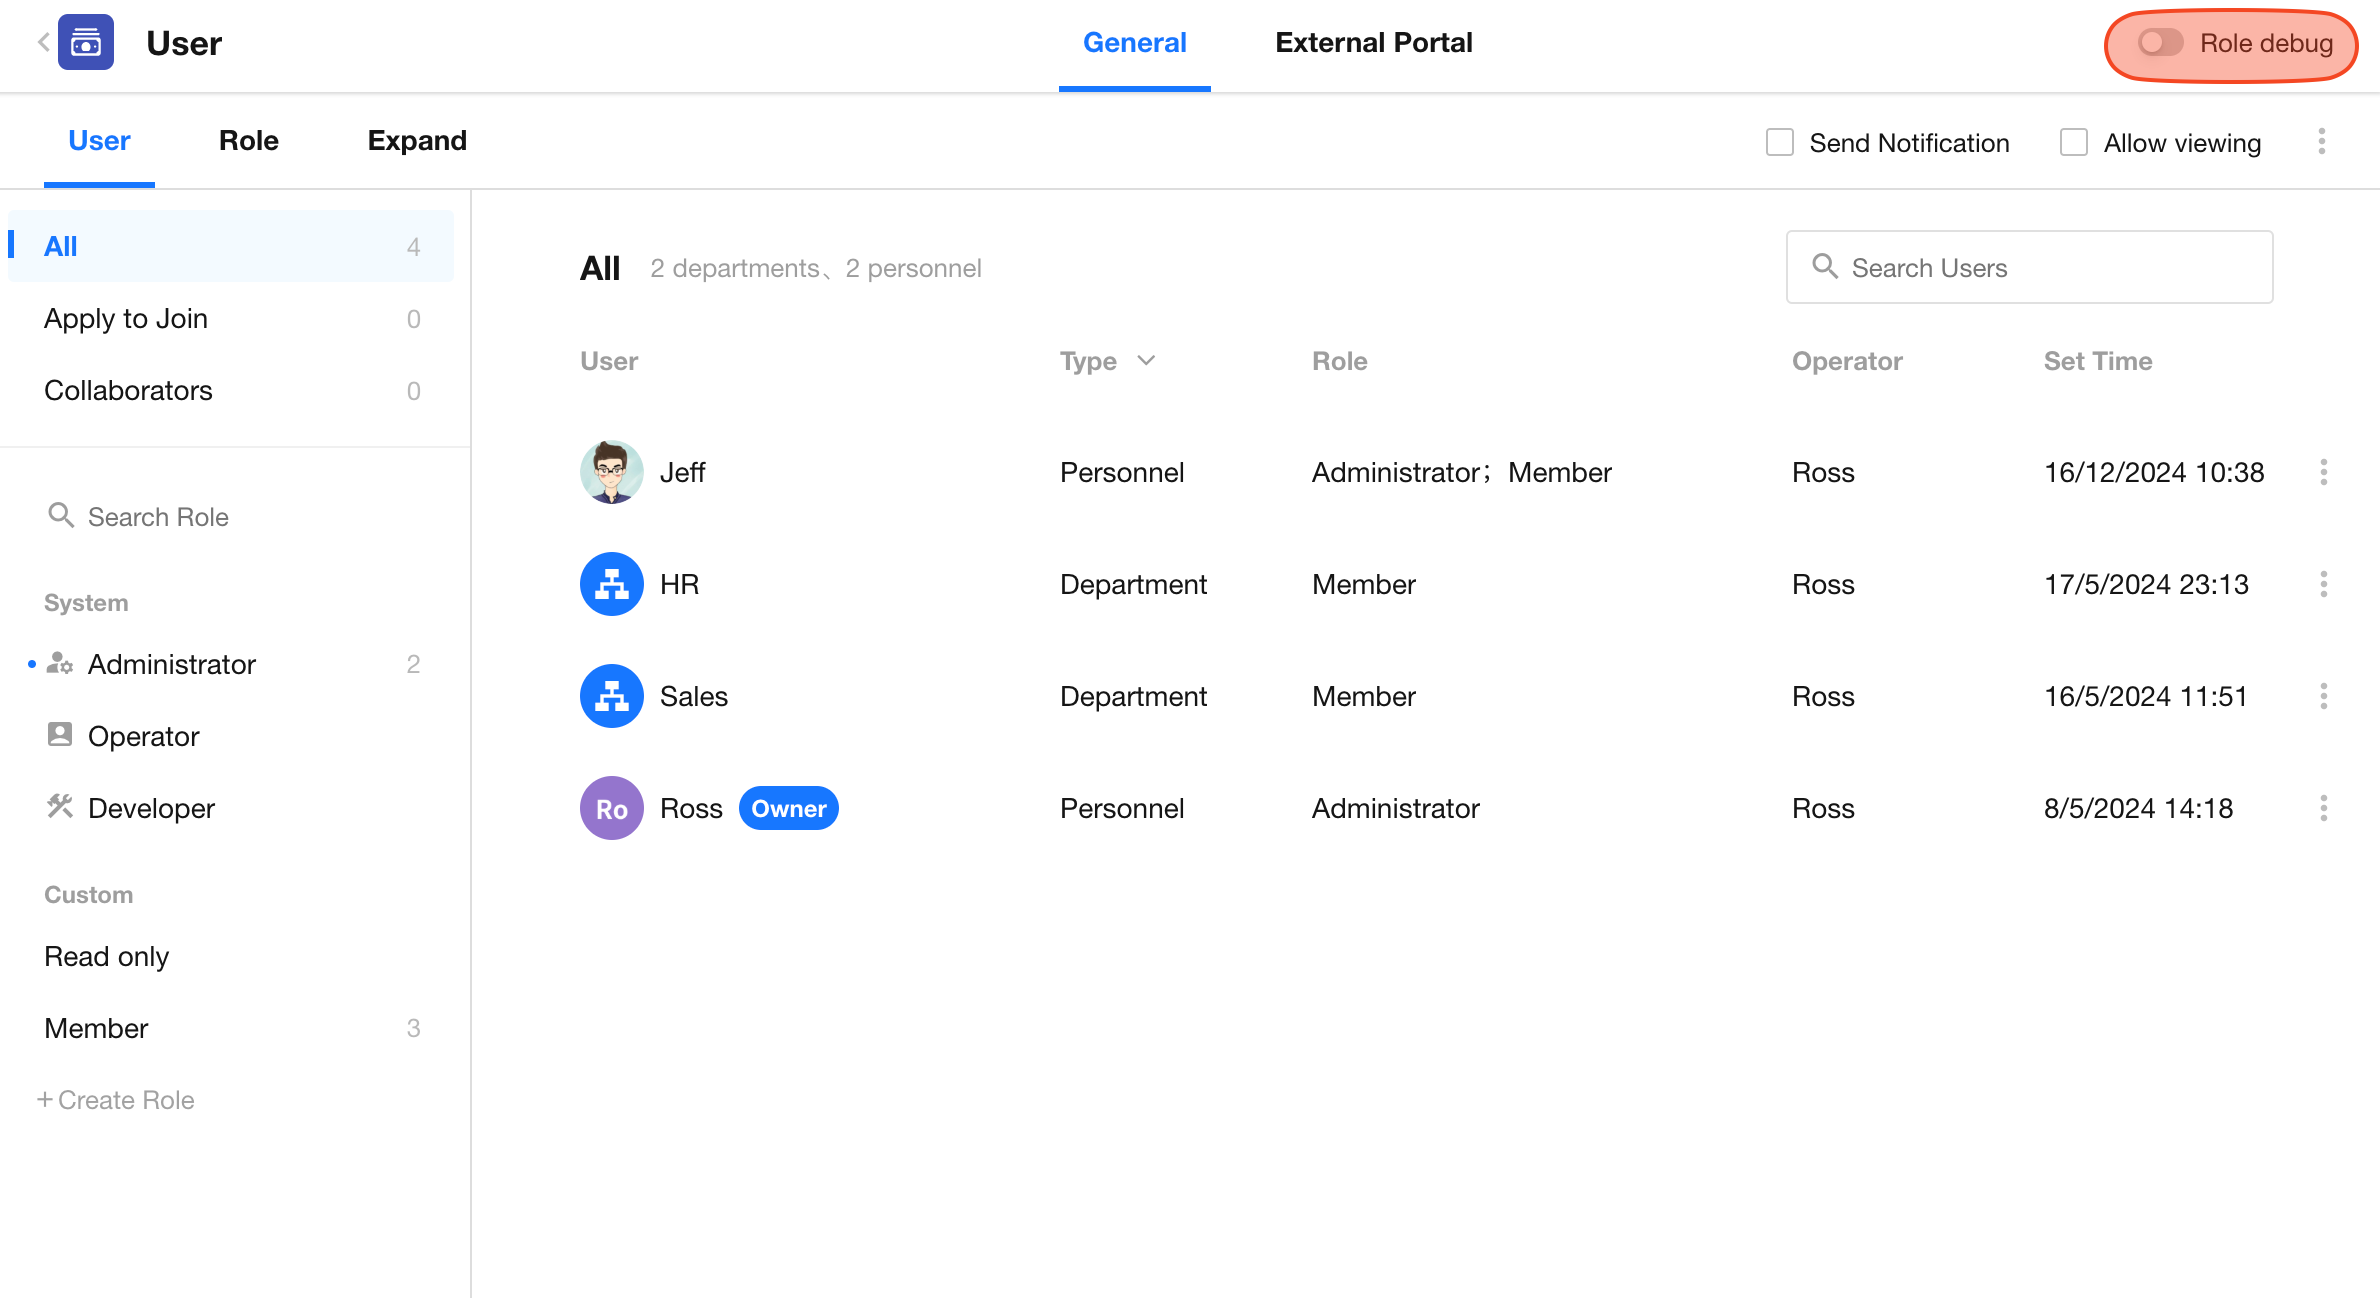
Task: Open the top-right more options menu
Action: tap(2322, 142)
